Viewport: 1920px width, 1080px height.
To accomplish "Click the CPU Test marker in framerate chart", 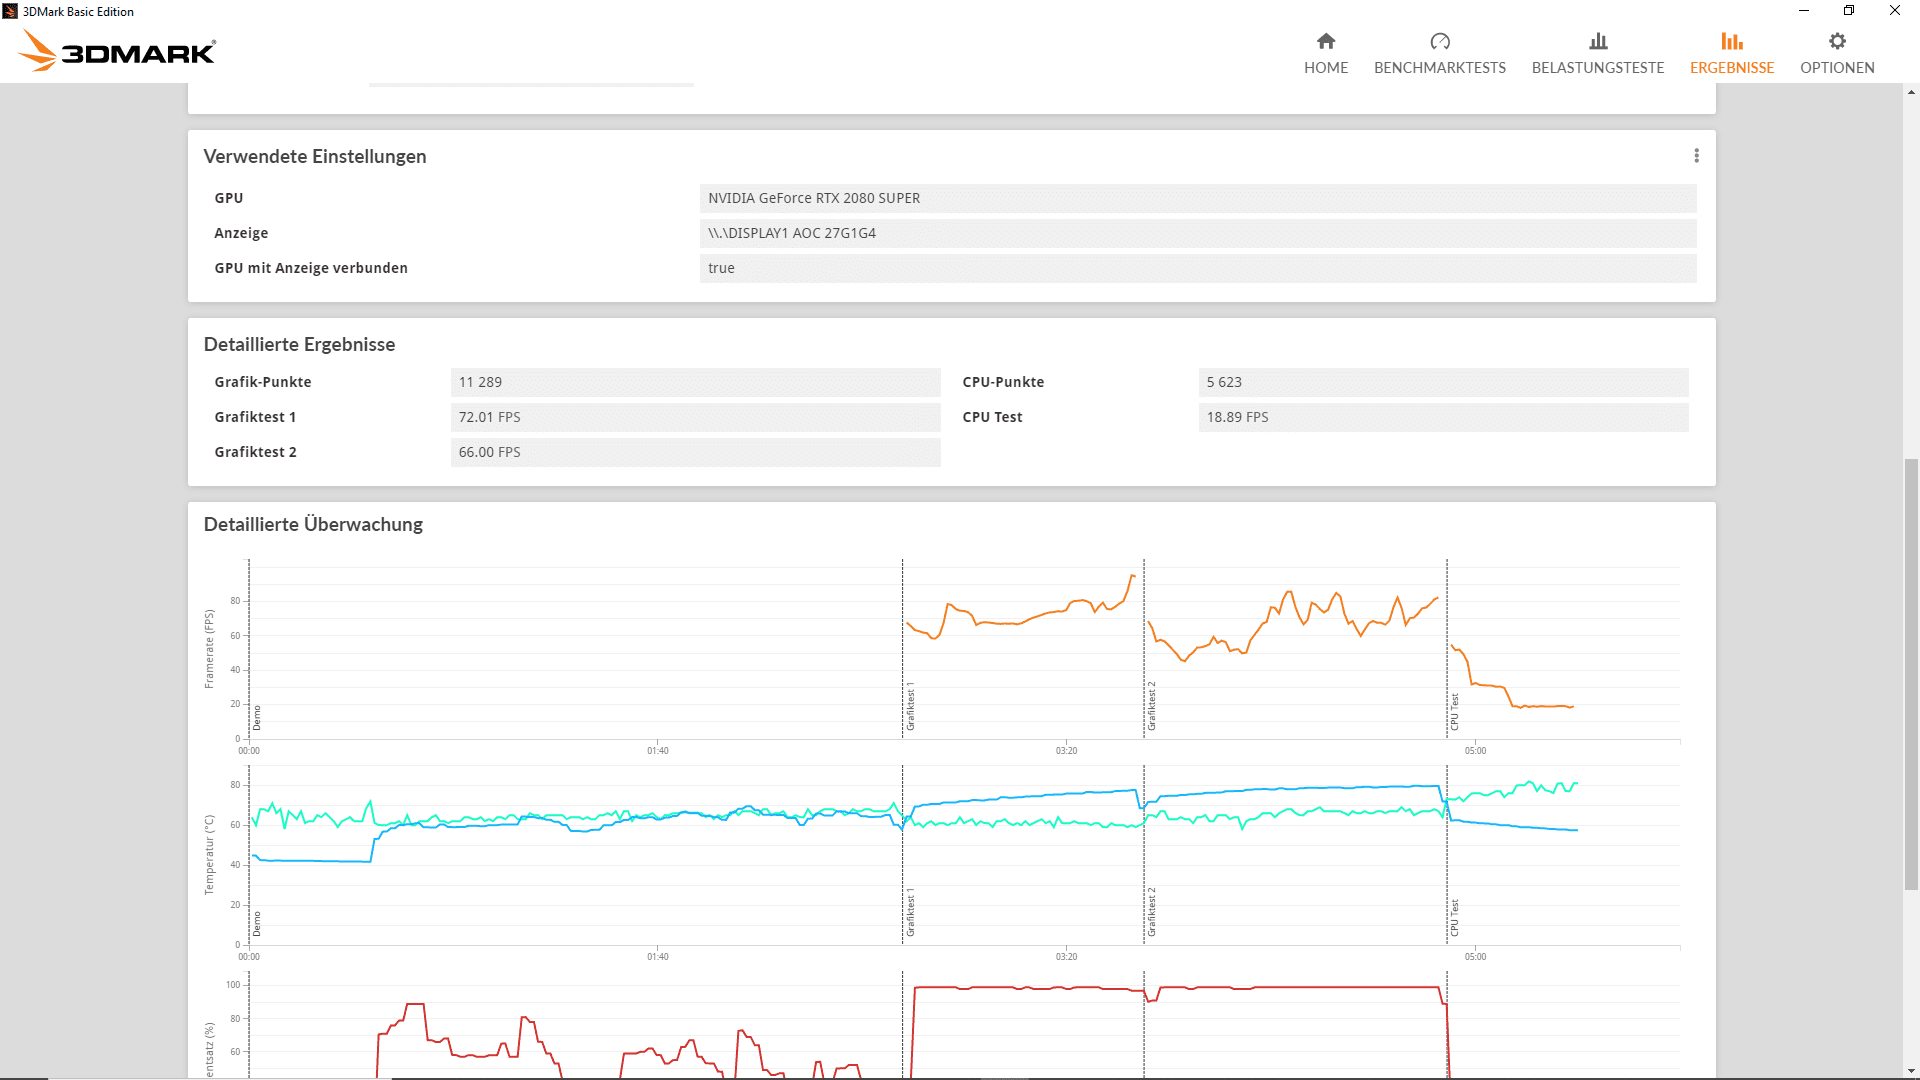I will [x=1454, y=712].
